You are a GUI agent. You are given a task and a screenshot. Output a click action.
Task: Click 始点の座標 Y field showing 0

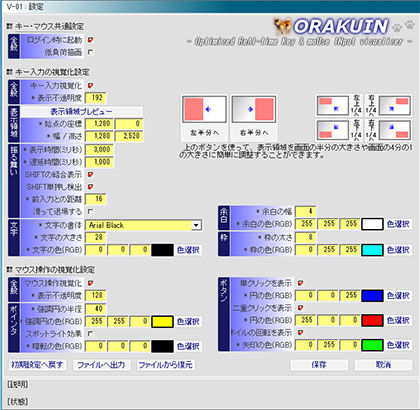point(129,124)
